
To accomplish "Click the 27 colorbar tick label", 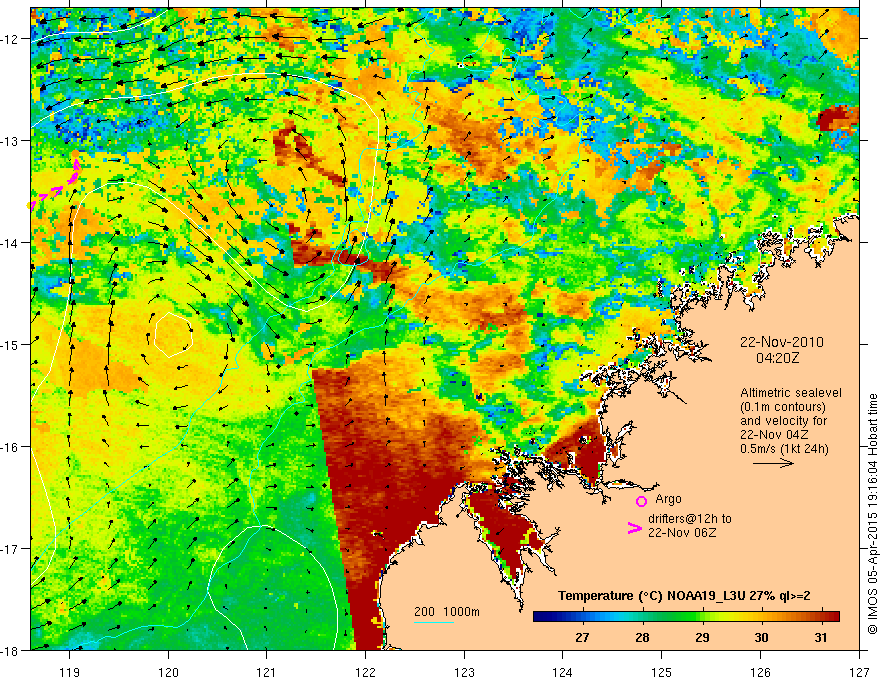I will [x=582, y=637].
